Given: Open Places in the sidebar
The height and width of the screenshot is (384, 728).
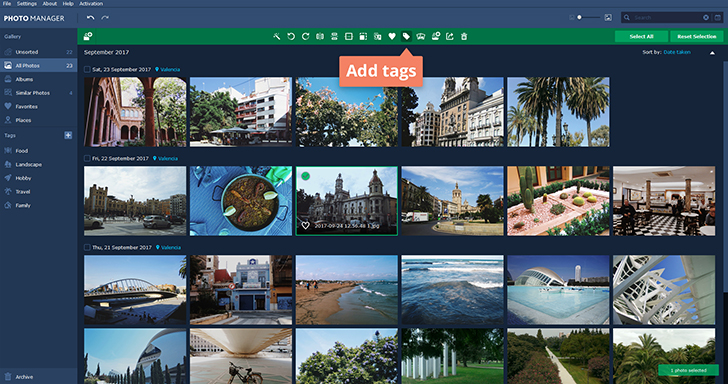Looking at the screenshot, I should click(x=39, y=120).
